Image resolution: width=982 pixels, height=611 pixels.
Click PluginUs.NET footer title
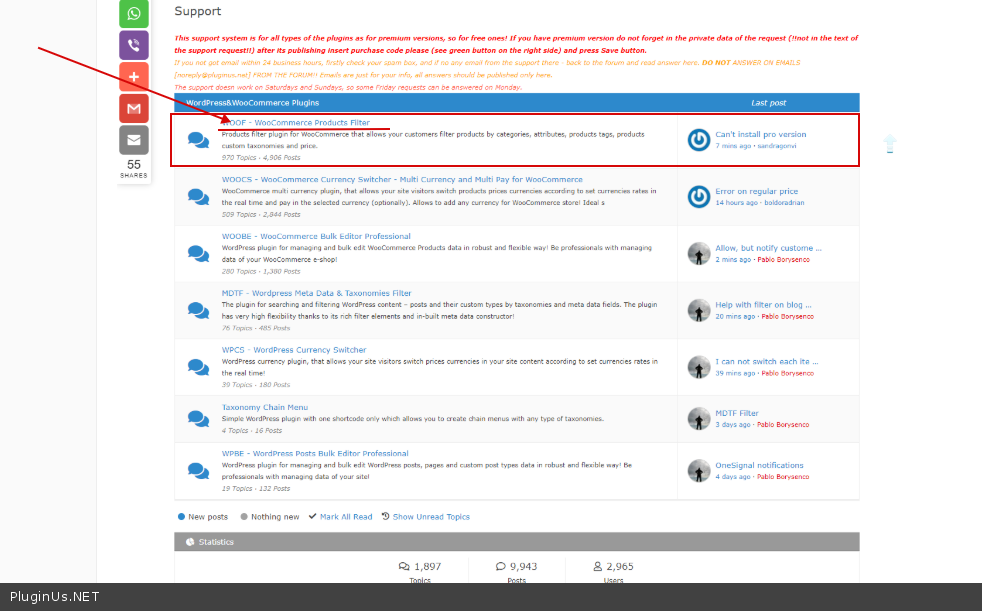pyautogui.click(x=54, y=597)
